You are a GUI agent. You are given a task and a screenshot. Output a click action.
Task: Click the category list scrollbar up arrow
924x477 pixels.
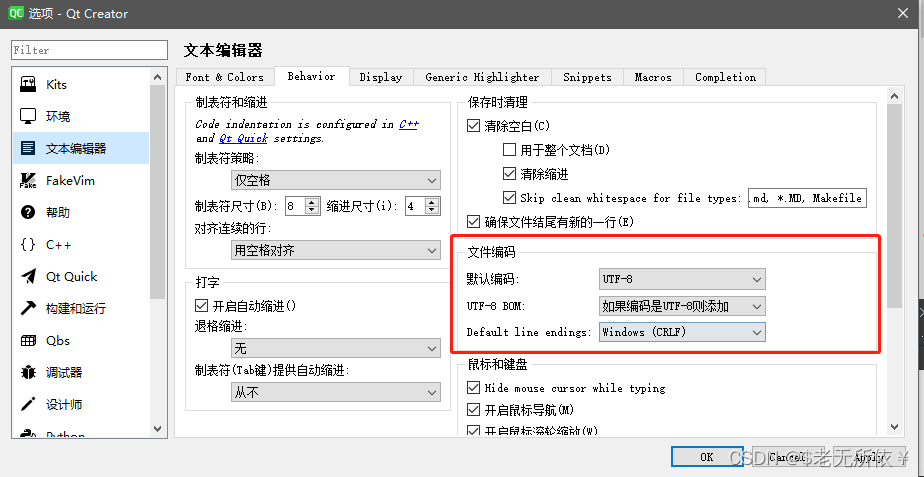pos(157,77)
